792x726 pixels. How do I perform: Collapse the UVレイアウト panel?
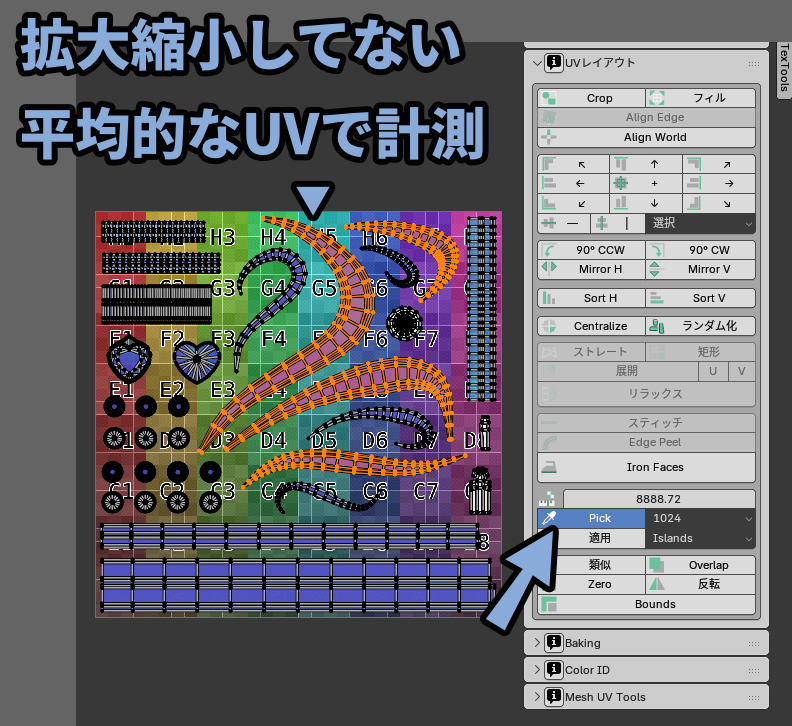pyautogui.click(x=536, y=62)
